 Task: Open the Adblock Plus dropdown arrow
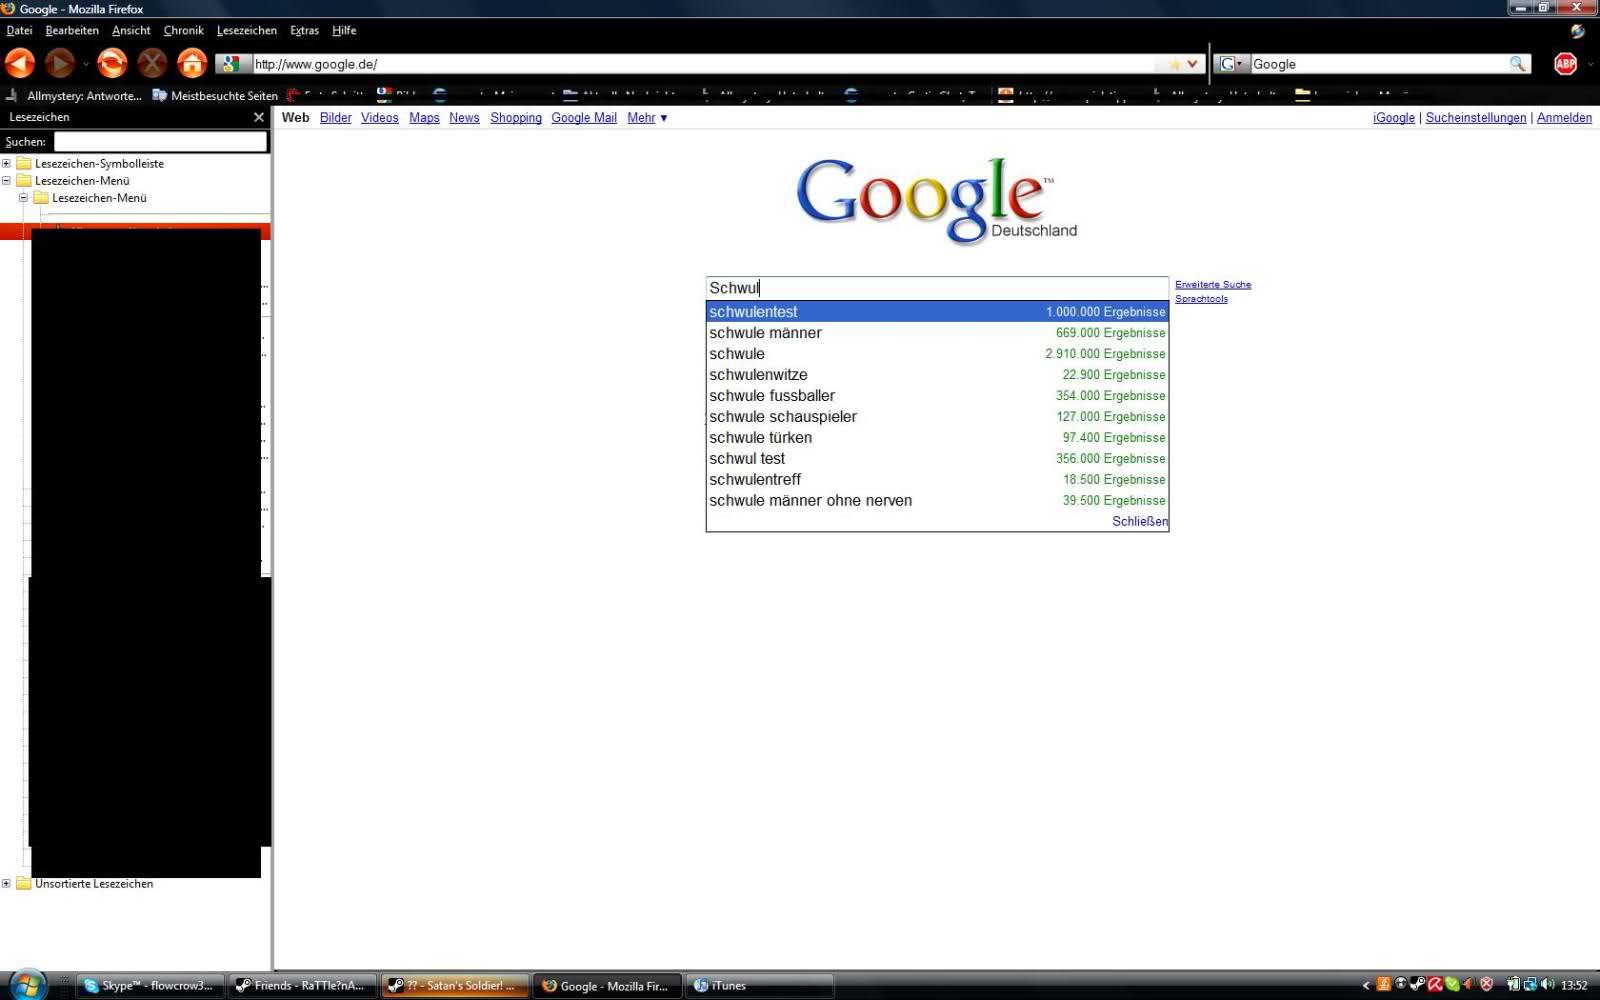pos(1590,64)
